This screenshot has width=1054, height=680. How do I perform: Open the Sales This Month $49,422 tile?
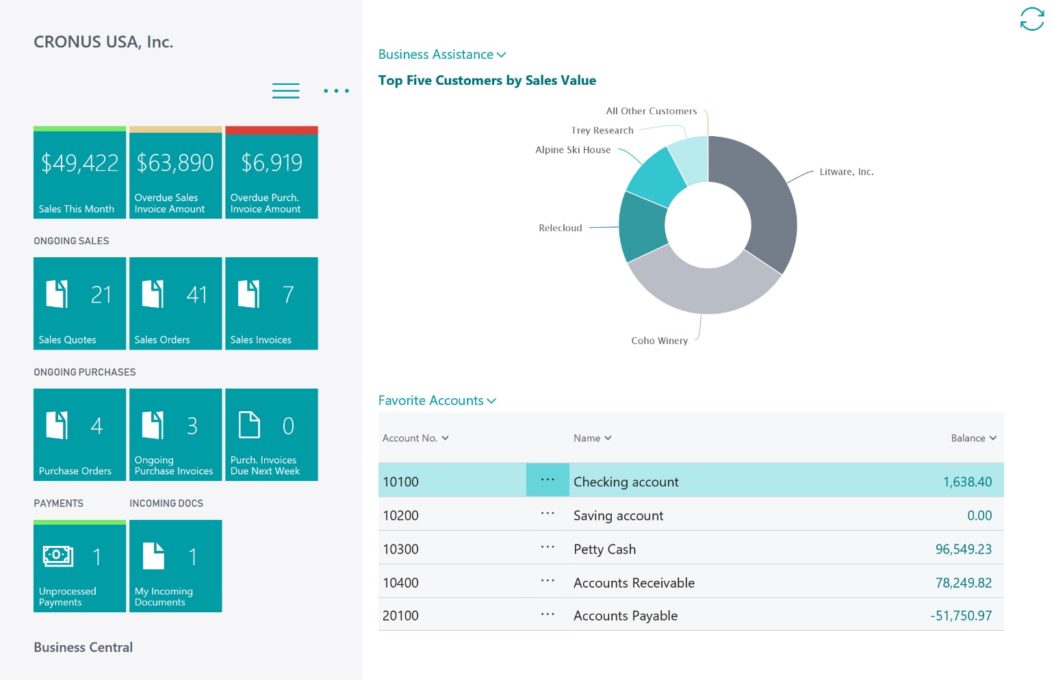(79, 172)
